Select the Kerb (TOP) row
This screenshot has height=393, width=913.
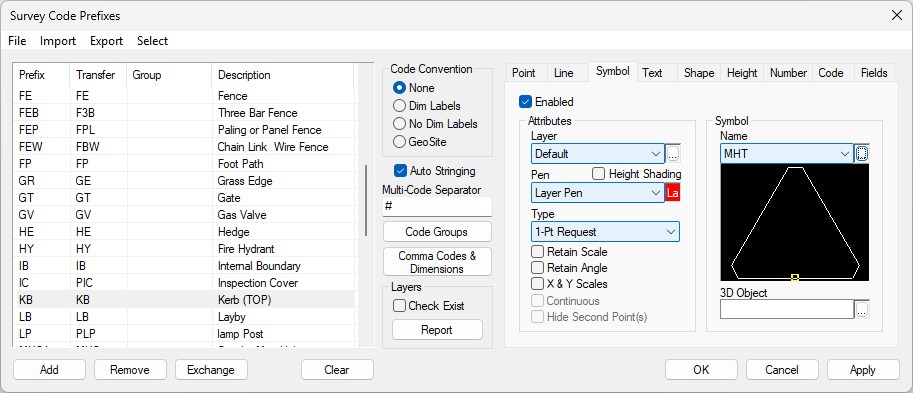click(184, 300)
